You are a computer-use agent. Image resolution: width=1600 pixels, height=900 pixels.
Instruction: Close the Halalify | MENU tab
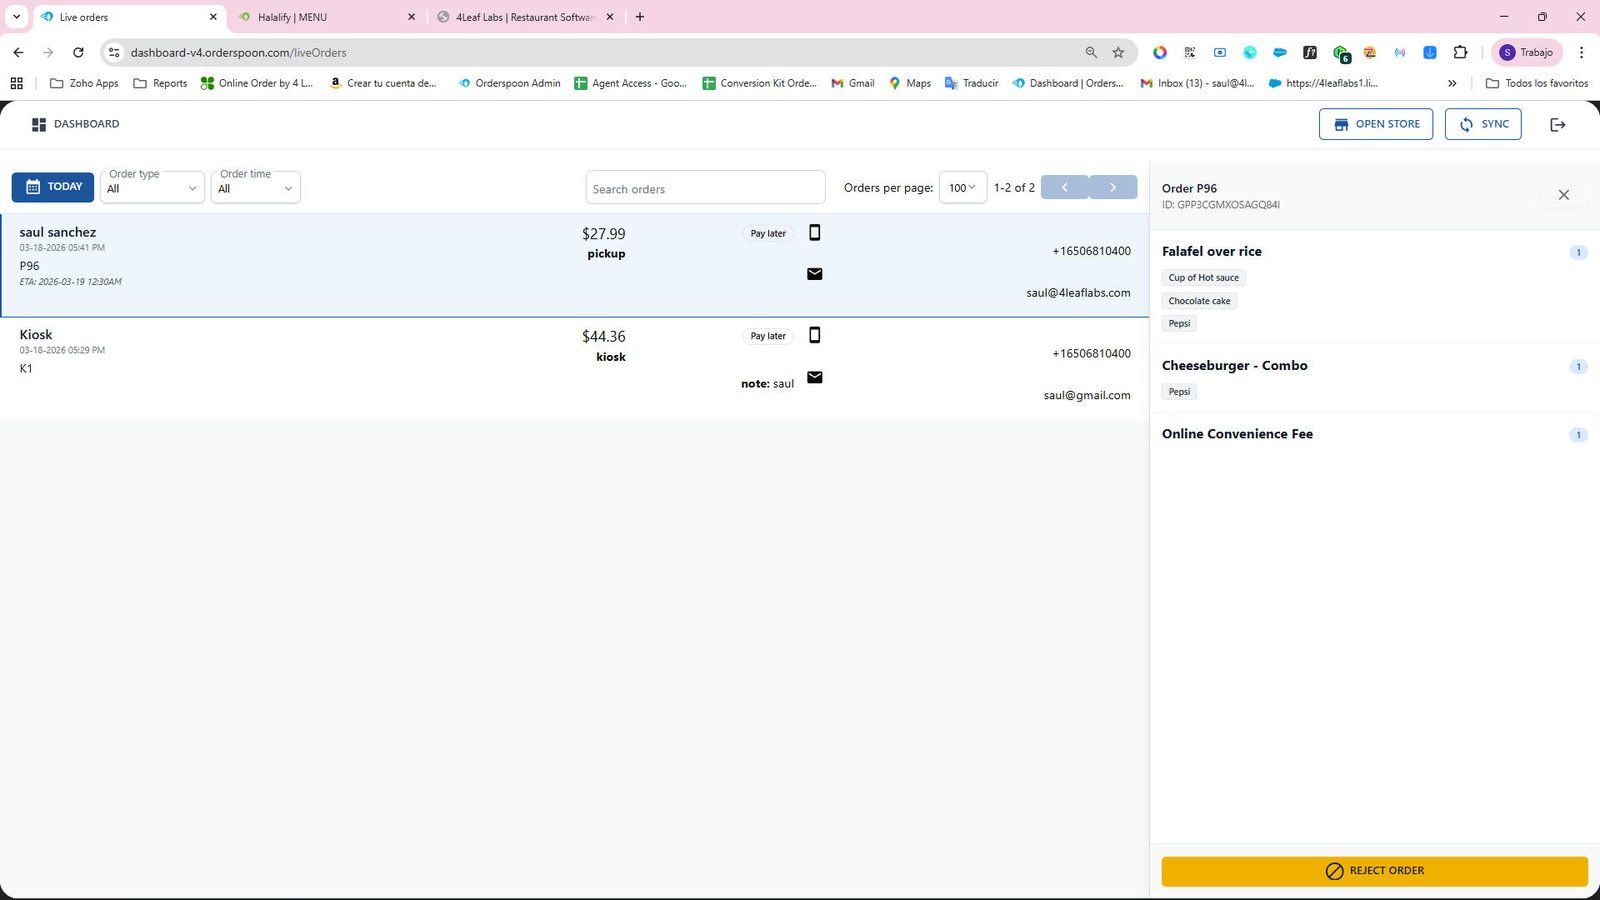pos(411,17)
